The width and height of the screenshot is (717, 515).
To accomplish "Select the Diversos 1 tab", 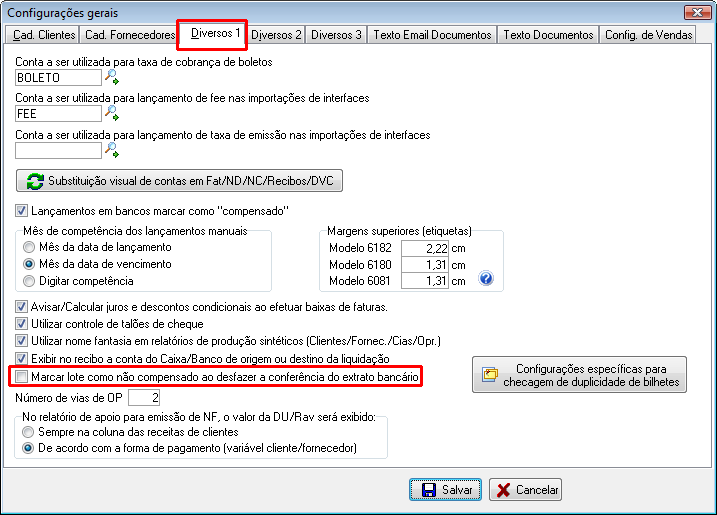I will click(x=213, y=34).
